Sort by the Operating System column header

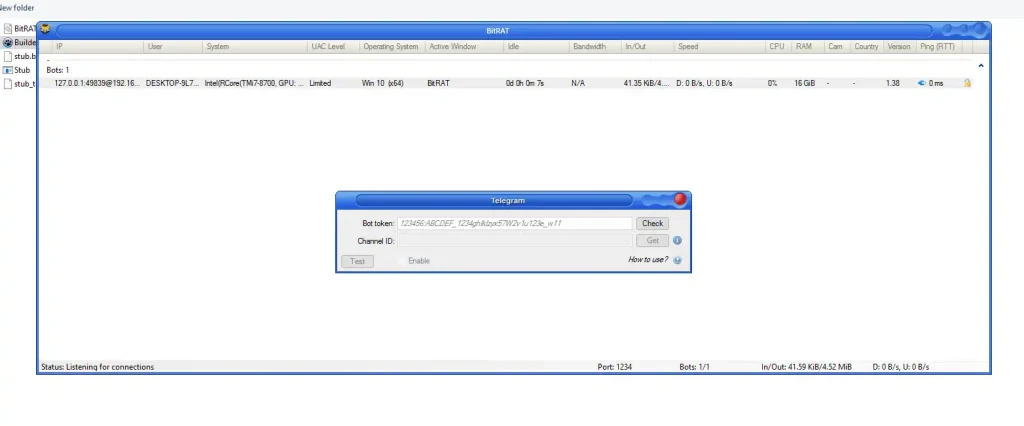pyautogui.click(x=390, y=47)
